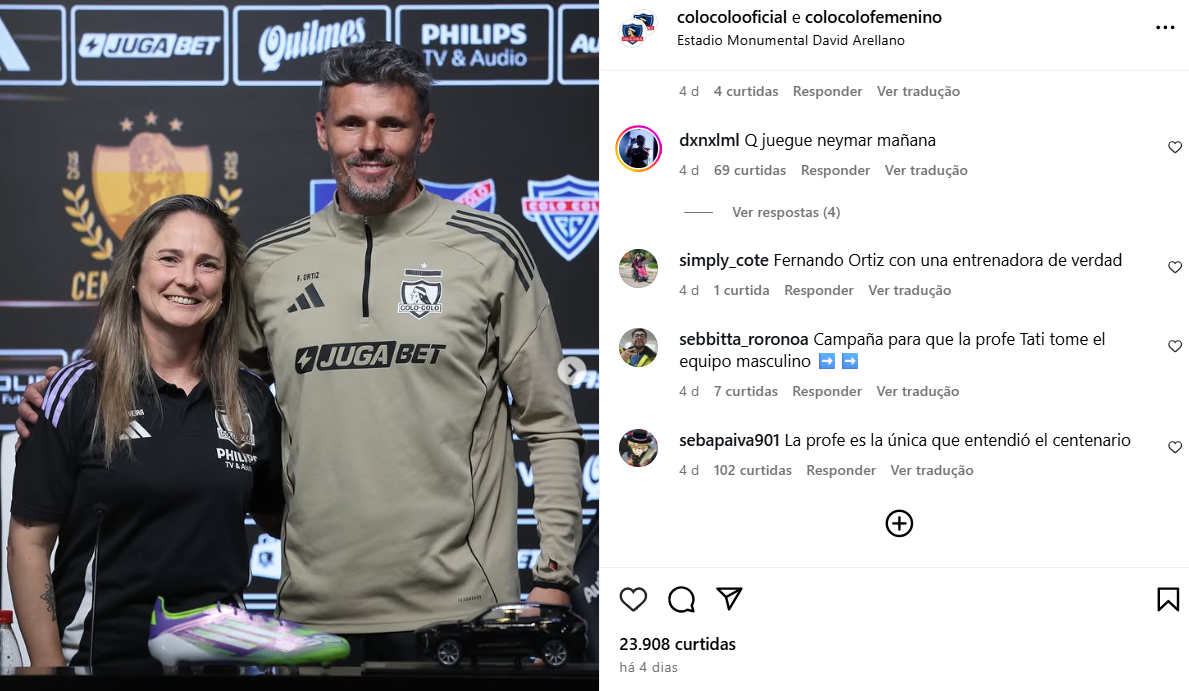Reply to dxnxlml's comment

tap(835, 171)
